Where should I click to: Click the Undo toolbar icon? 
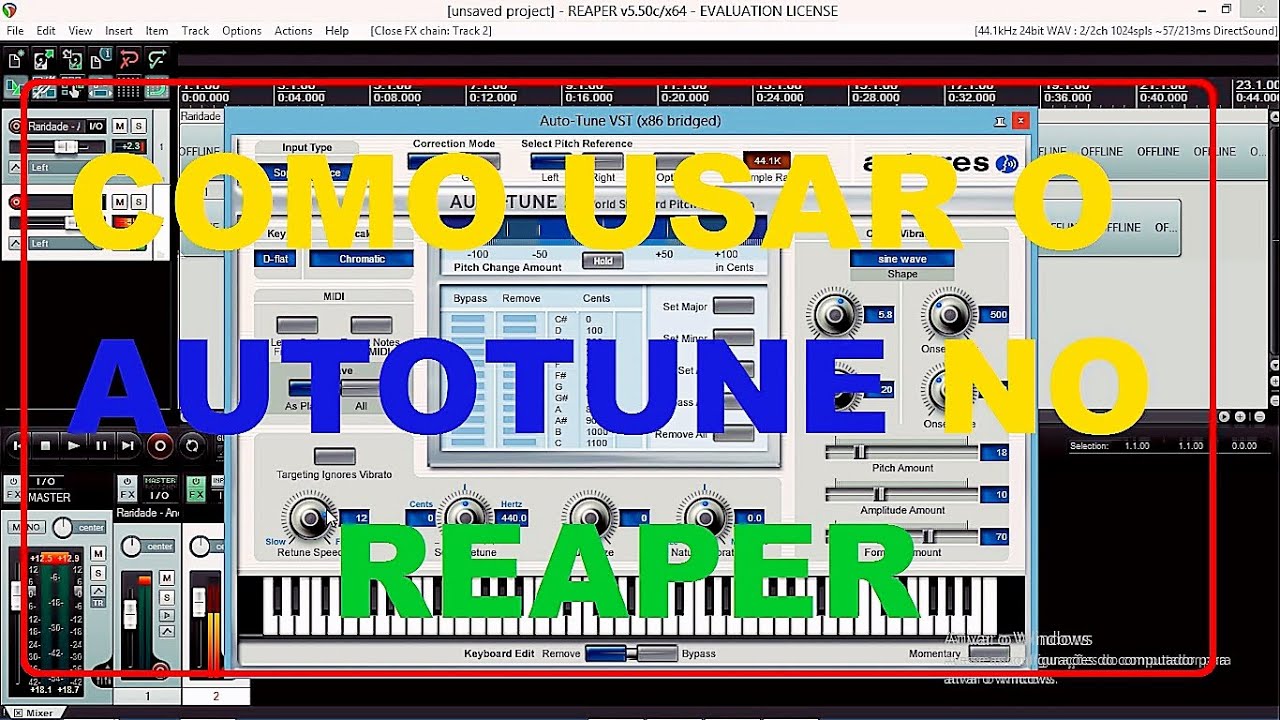tap(128, 60)
